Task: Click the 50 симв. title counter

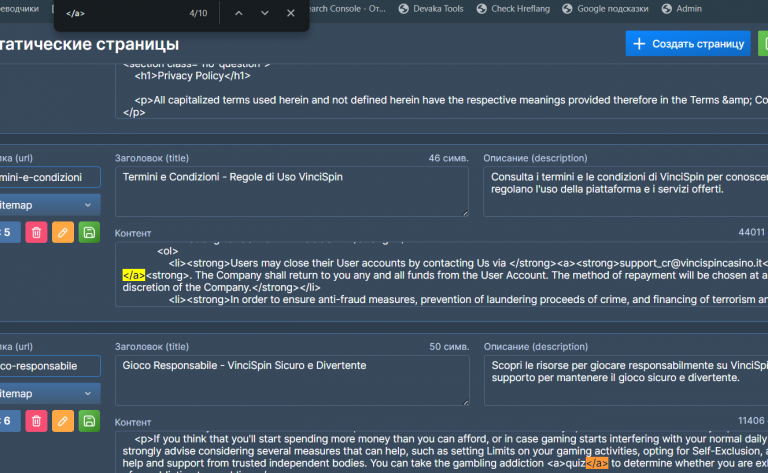Action: (x=449, y=347)
